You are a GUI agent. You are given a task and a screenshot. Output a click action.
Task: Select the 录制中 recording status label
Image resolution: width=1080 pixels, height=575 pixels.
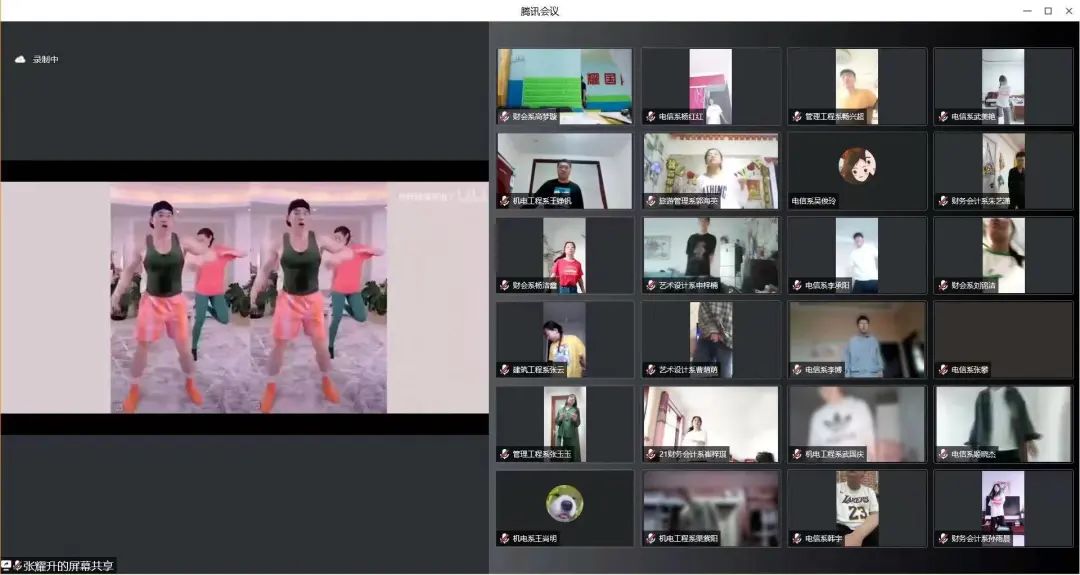[x=45, y=60]
